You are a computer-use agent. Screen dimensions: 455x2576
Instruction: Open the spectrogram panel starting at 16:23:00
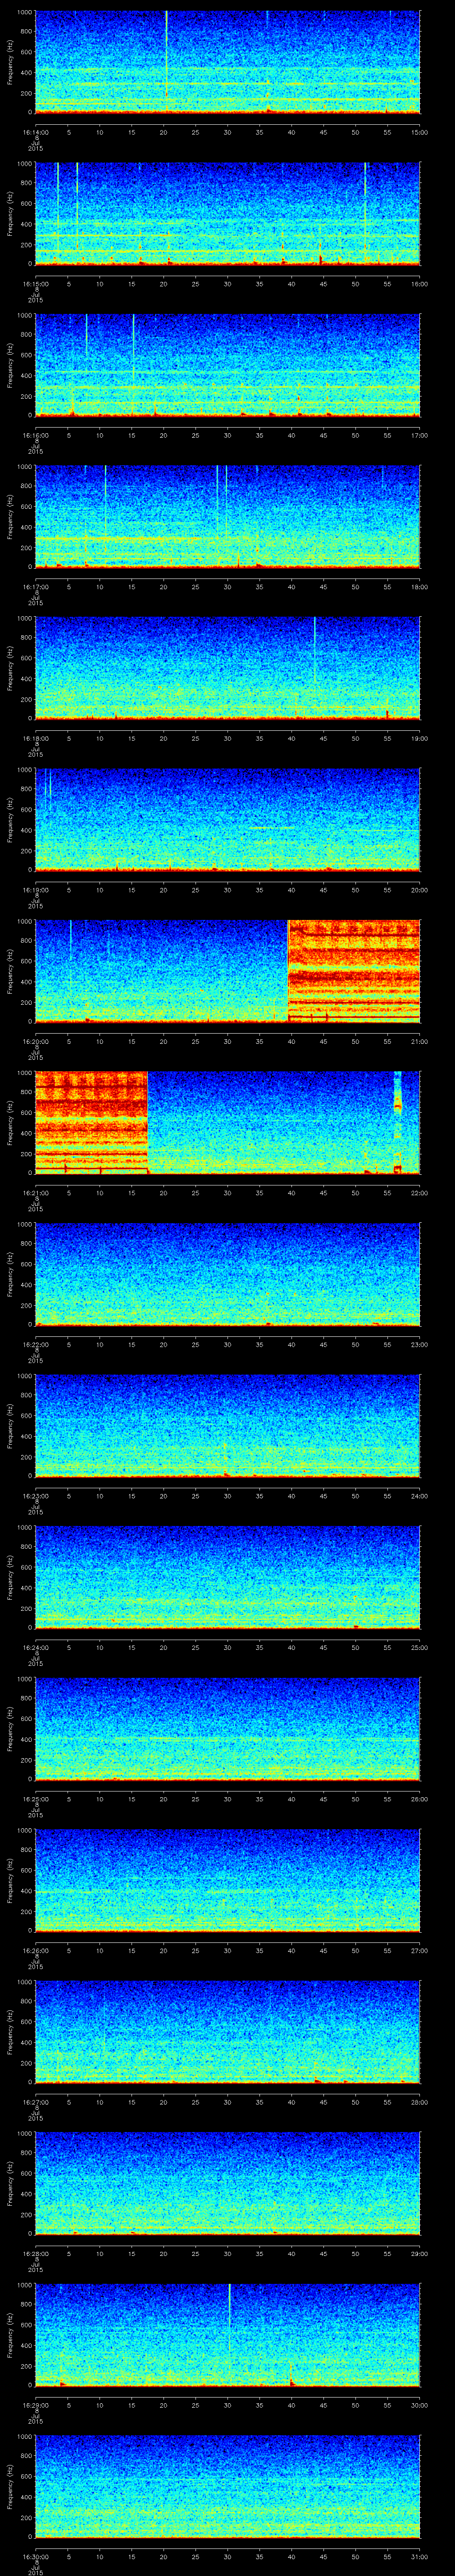tap(227, 1427)
